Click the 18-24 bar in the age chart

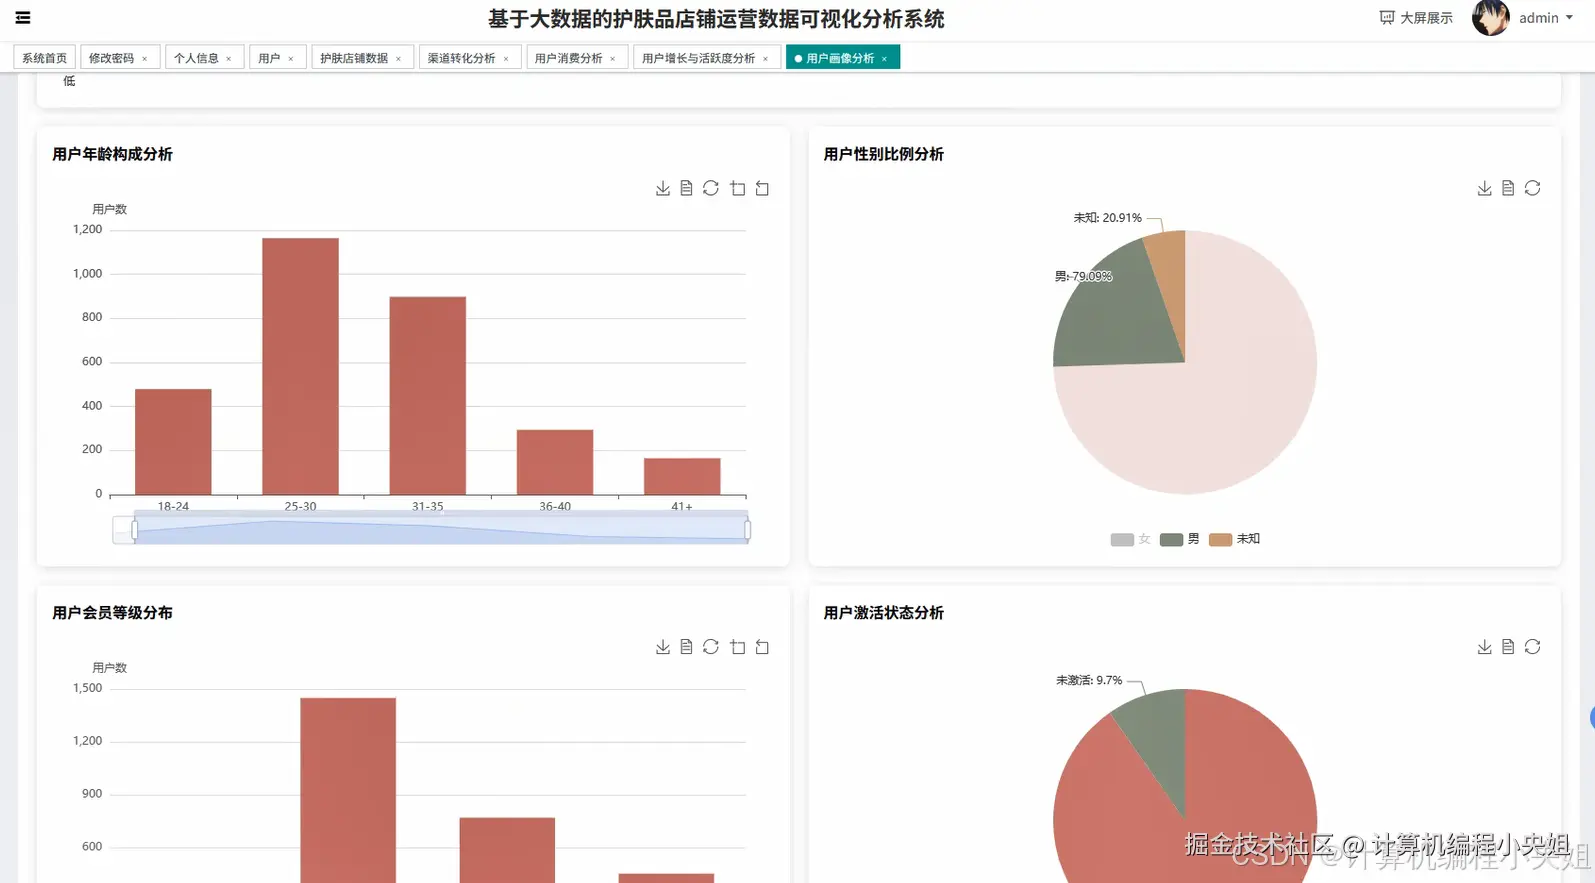click(x=173, y=442)
